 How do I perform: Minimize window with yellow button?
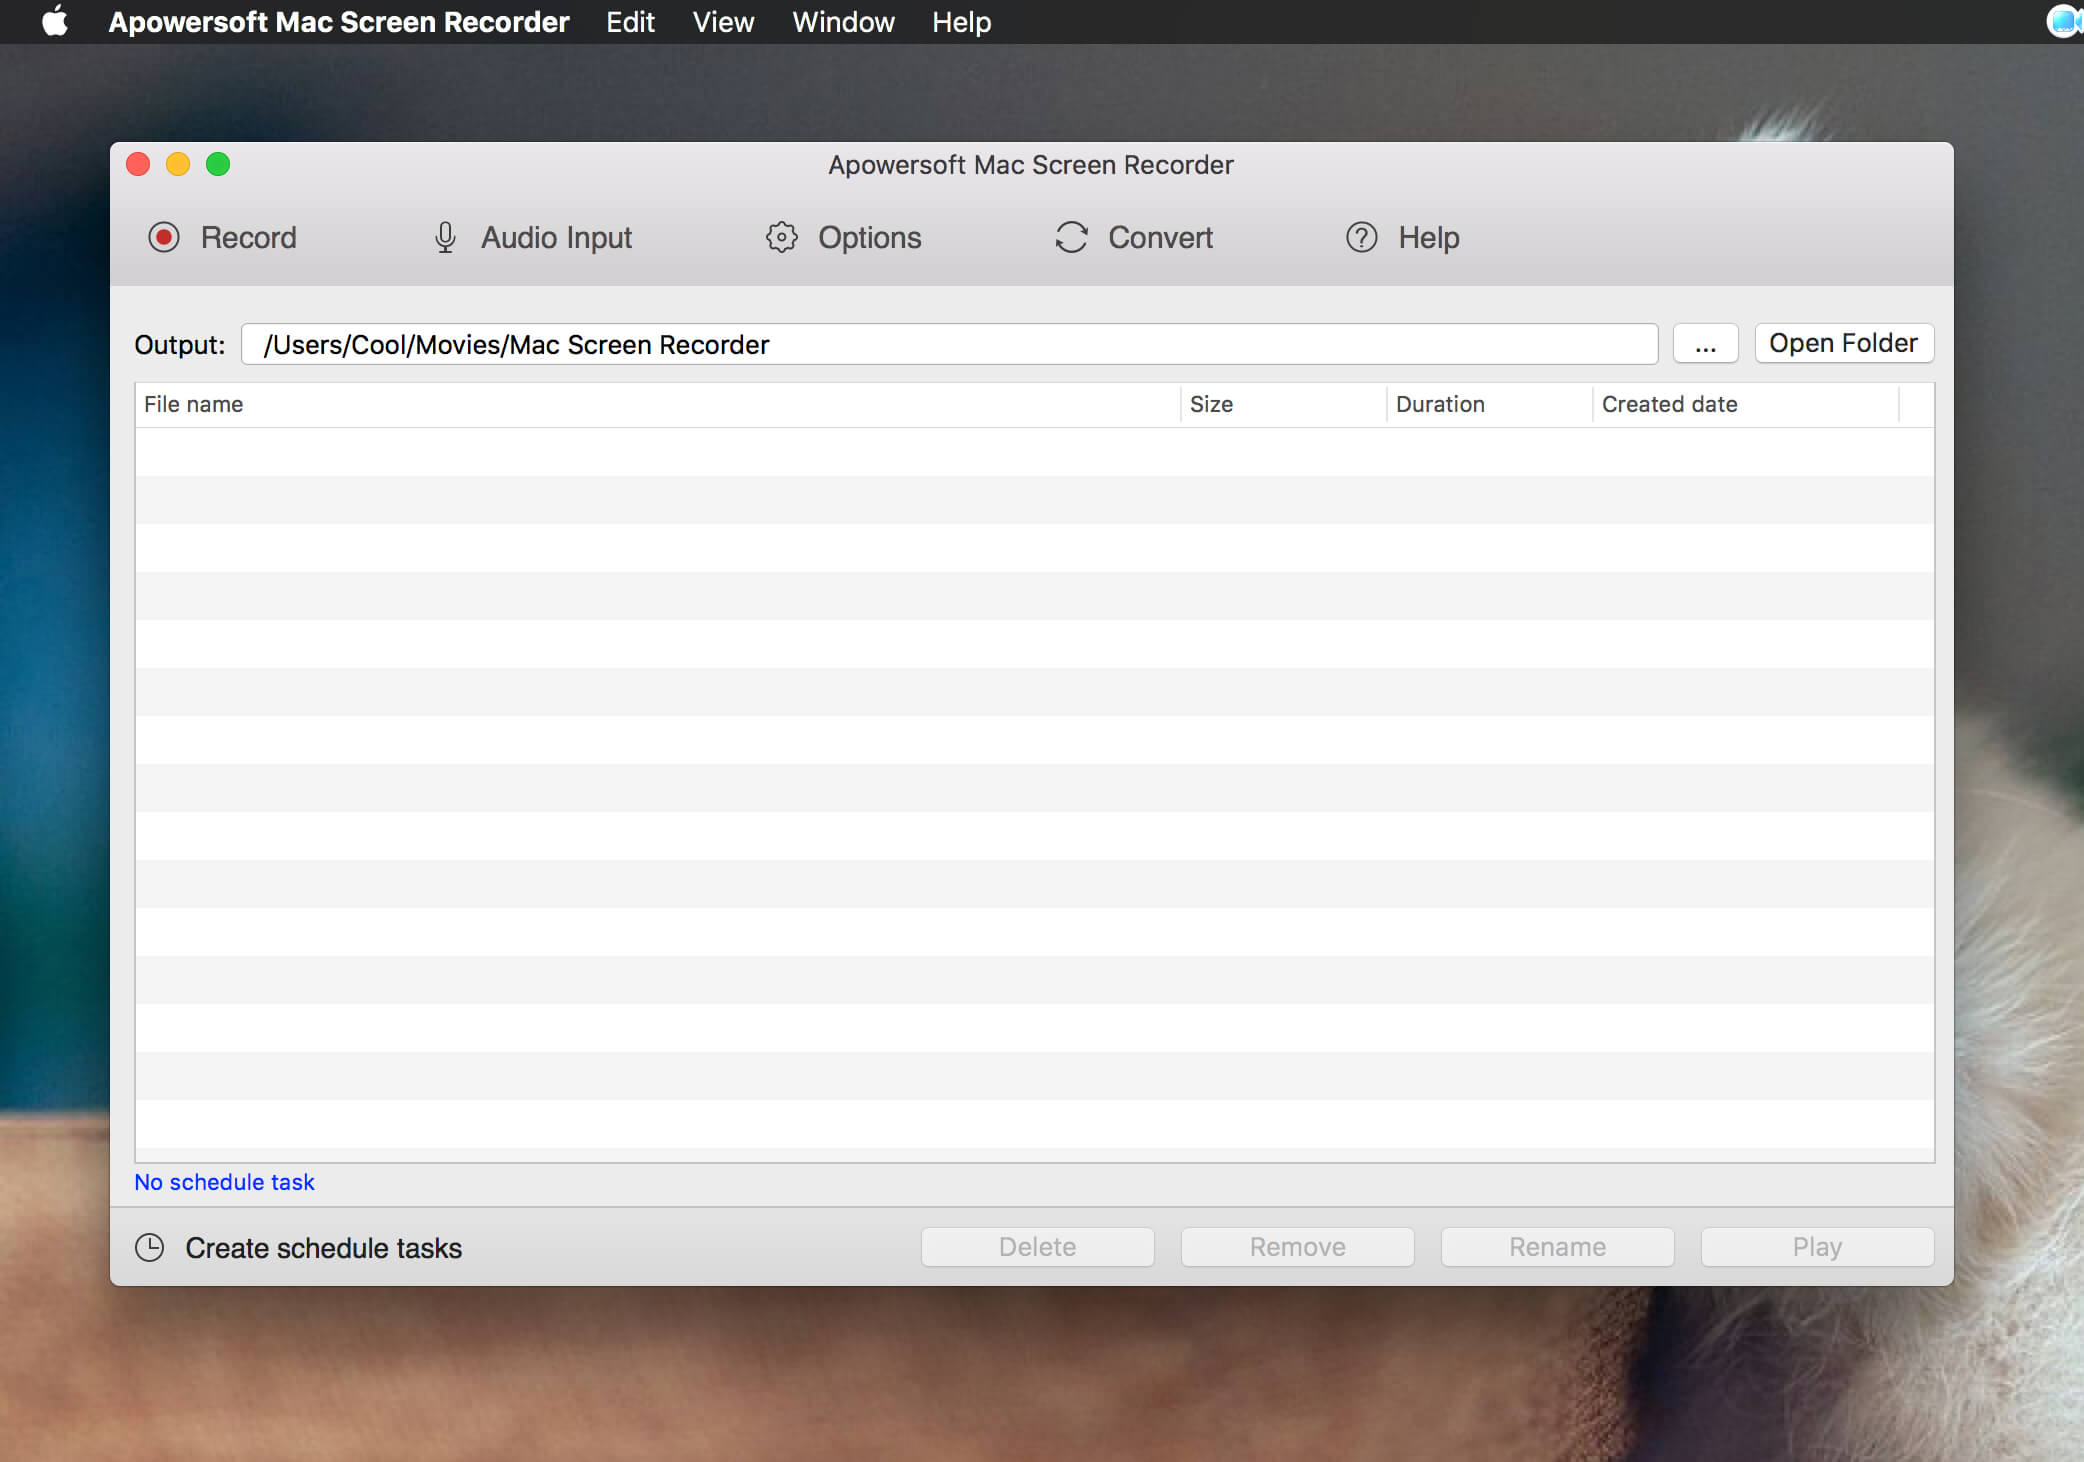point(178,164)
